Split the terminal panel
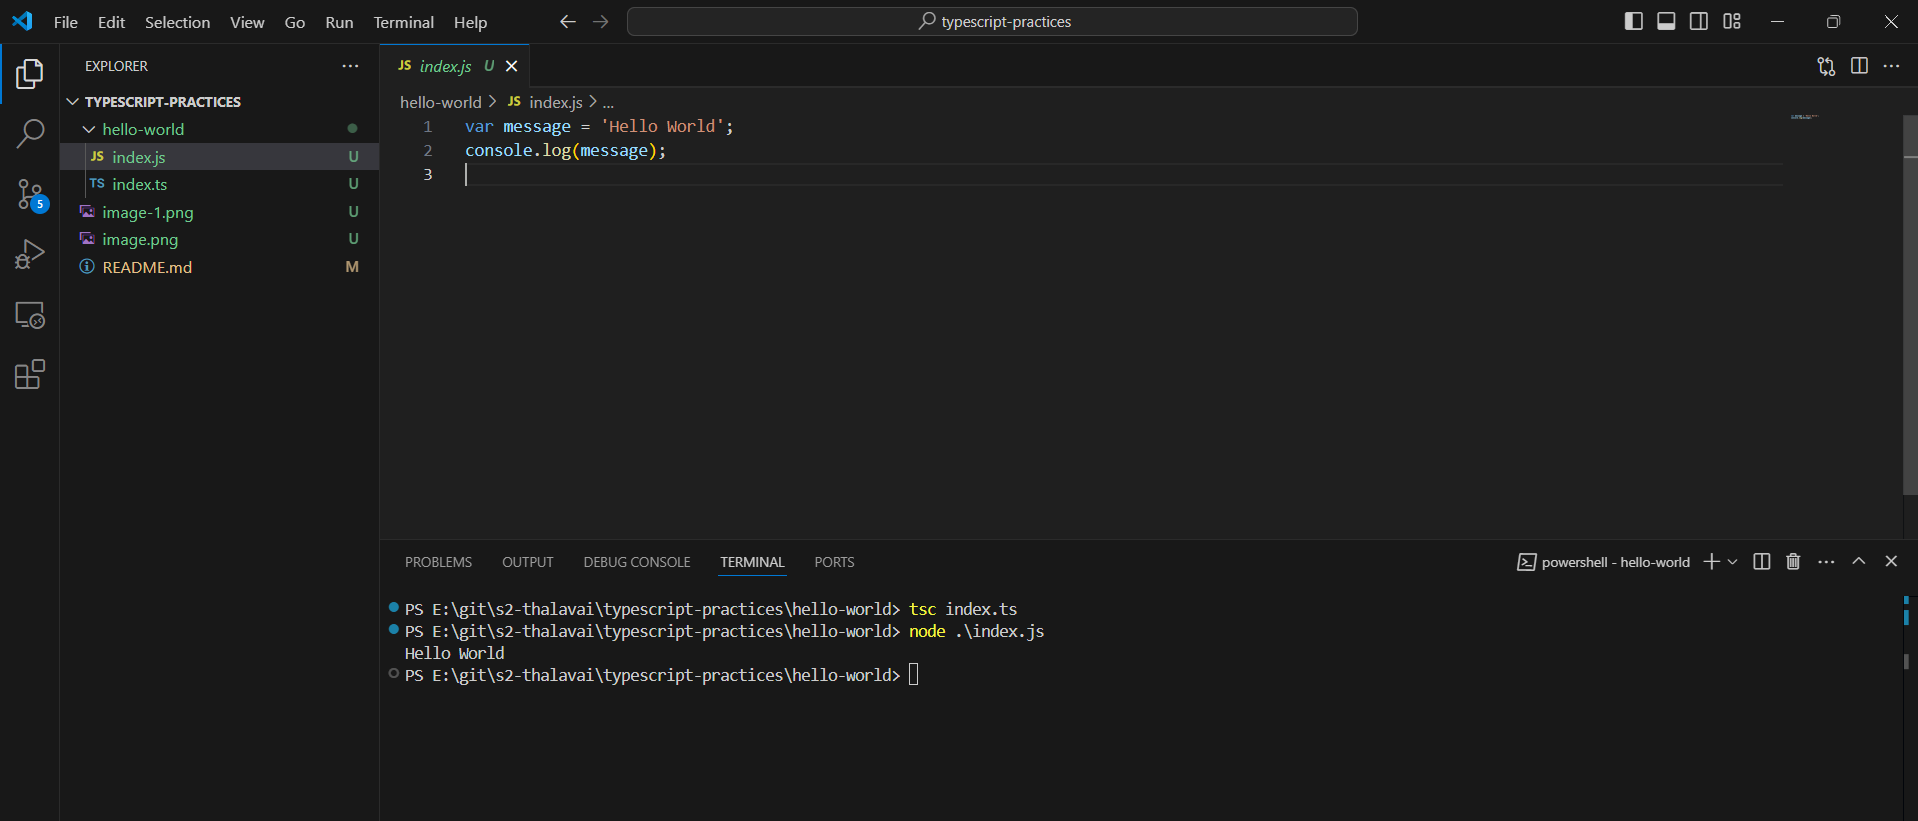This screenshot has width=1918, height=821. point(1762,562)
